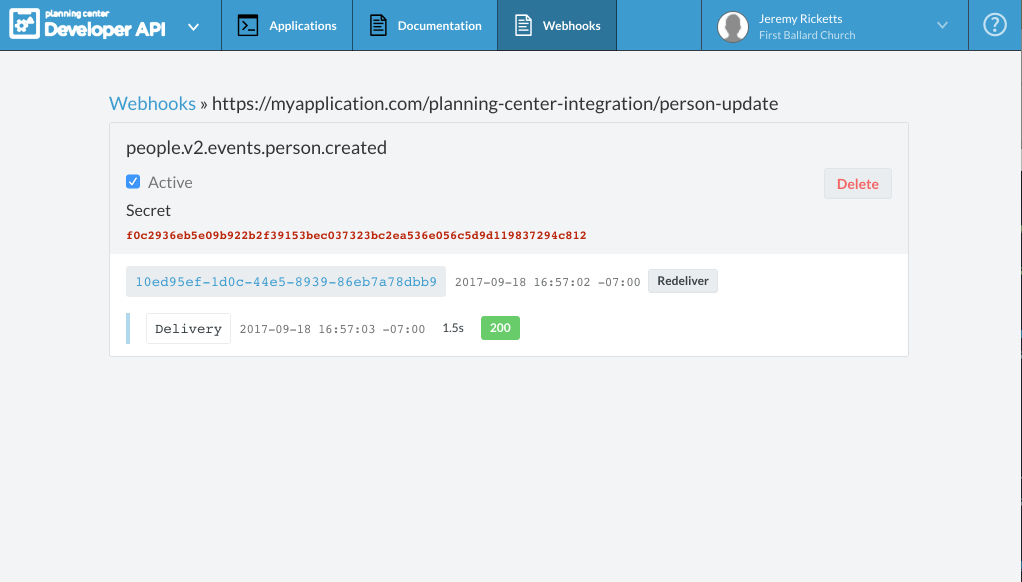1022x582 pixels.
Task: Click the 10ed95ef event UUID link
Action: click(x=285, y=281)
